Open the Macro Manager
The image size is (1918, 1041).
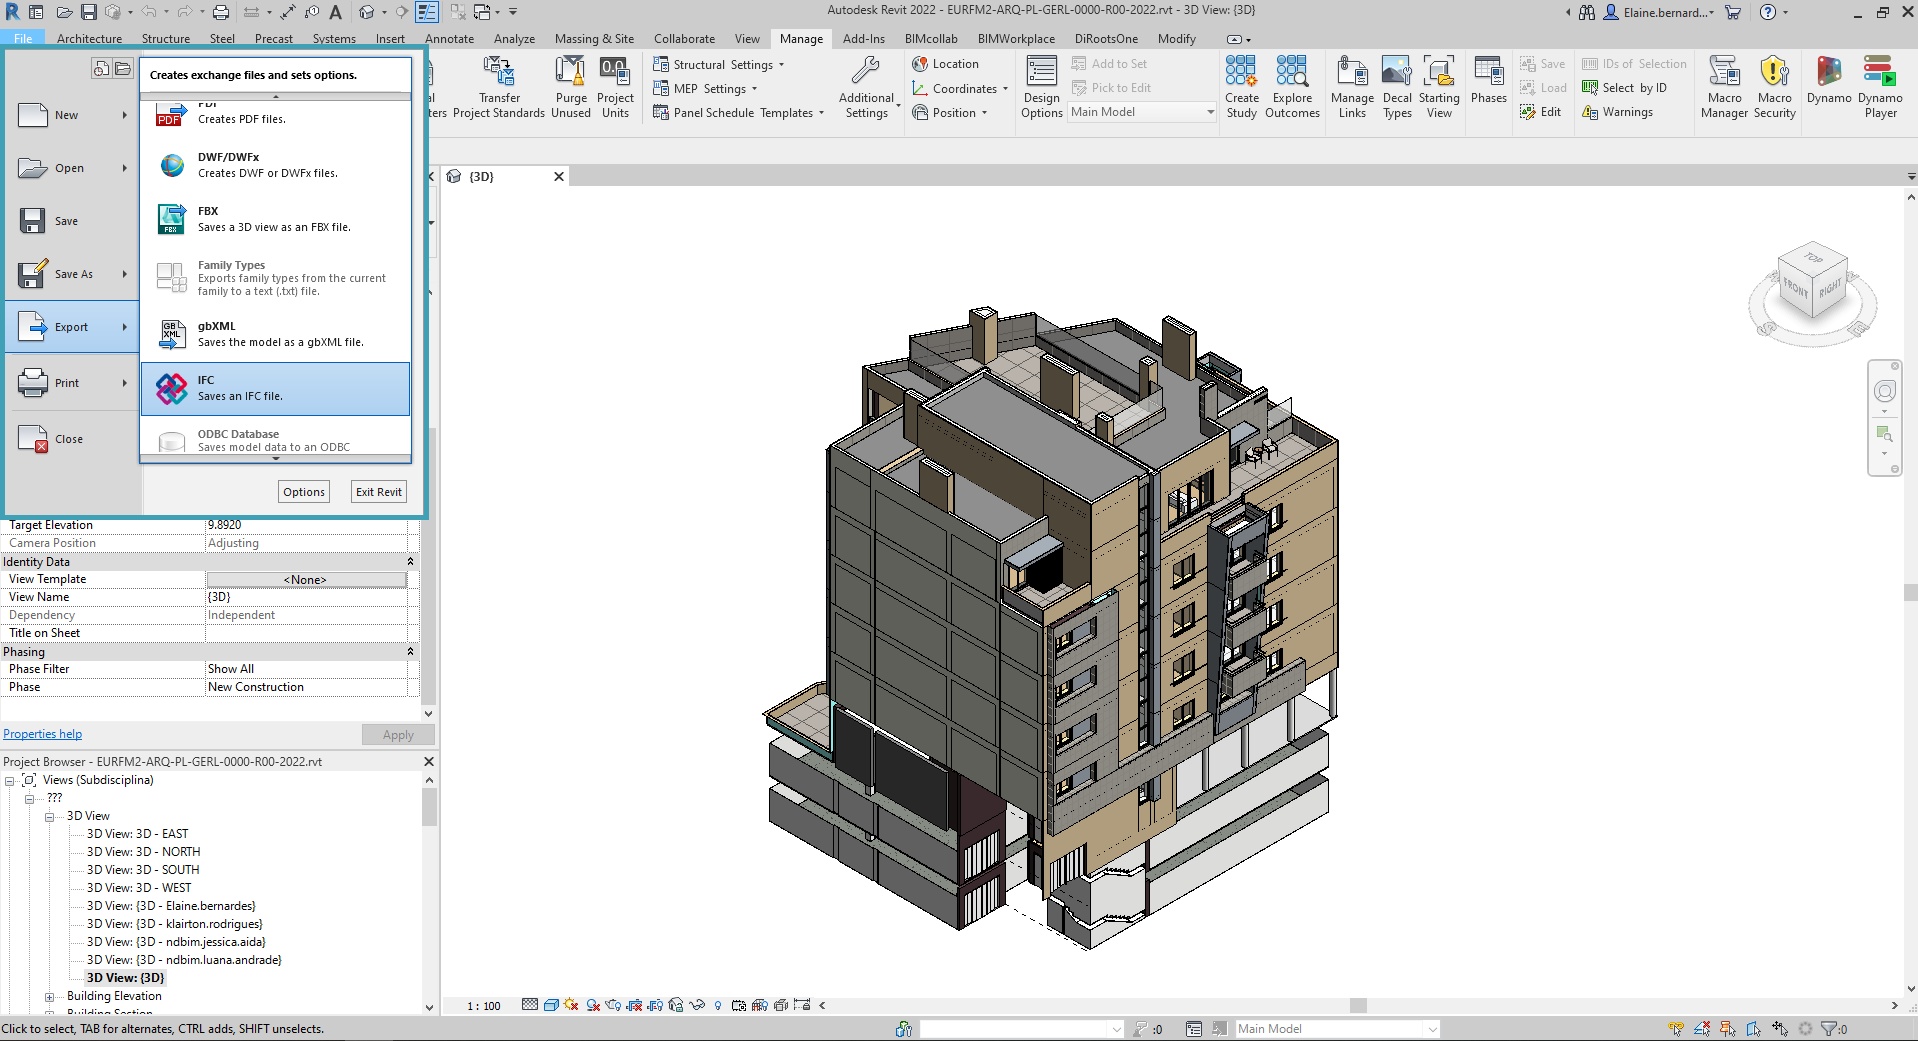click(1723, 87)
